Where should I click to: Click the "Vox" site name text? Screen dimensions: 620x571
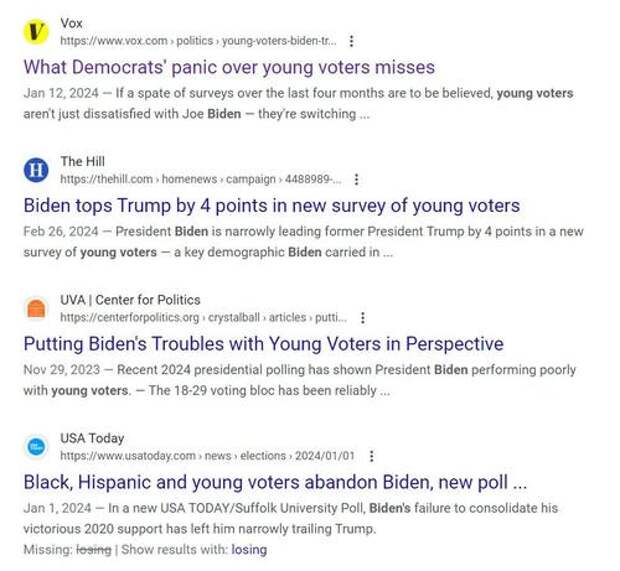coord(72,23)
